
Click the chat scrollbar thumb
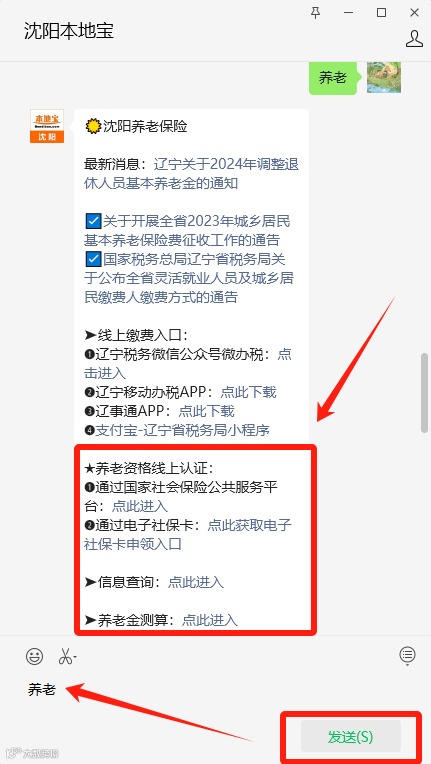tap(424, 392)
